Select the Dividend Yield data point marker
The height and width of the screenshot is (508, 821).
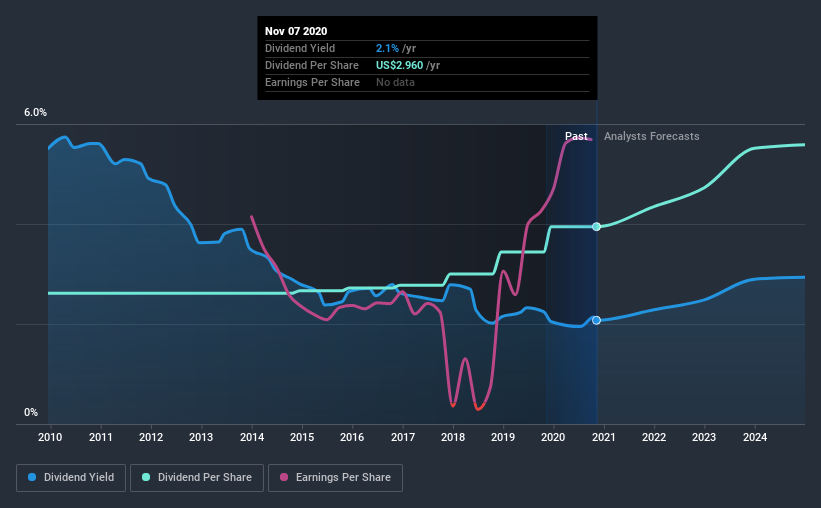pos(596,320)
